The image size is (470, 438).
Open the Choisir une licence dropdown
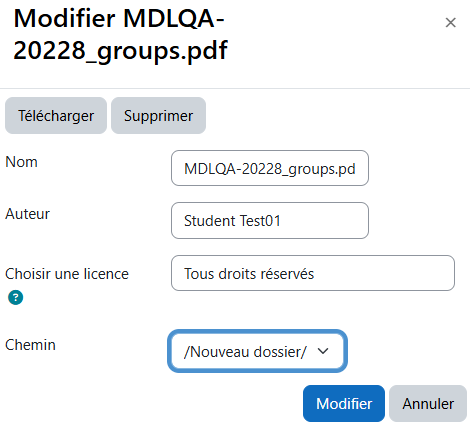pos(313,273)
